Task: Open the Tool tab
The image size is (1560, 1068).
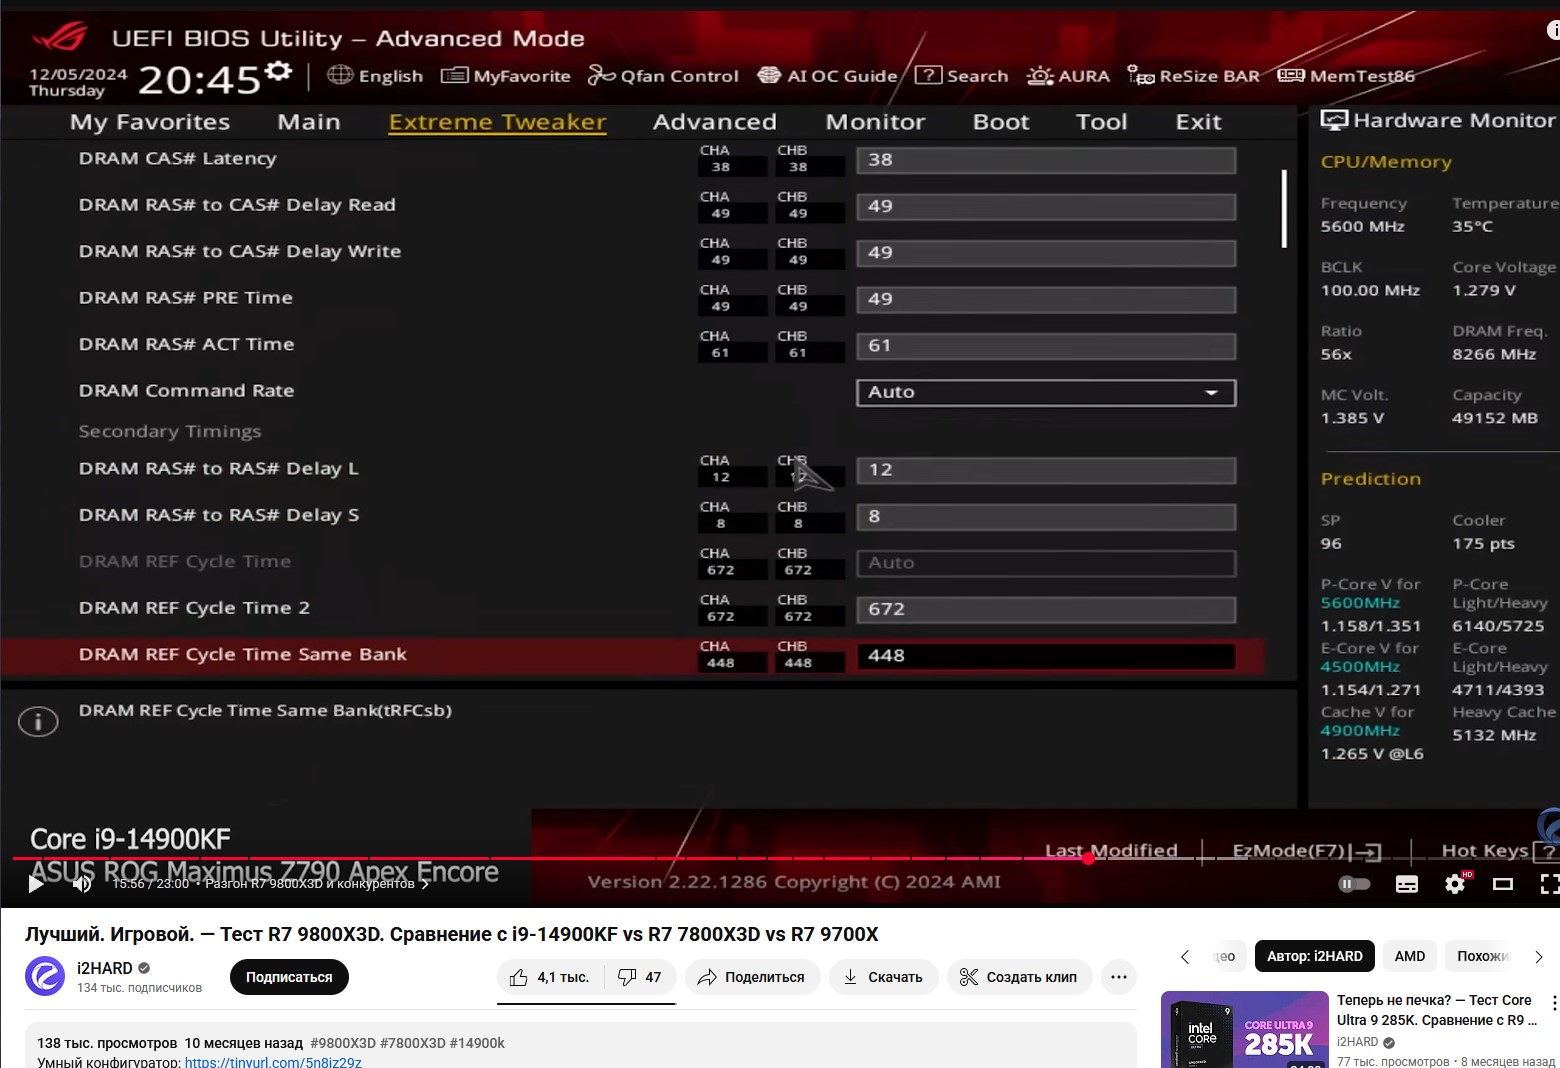Action: pos(1102,122)
